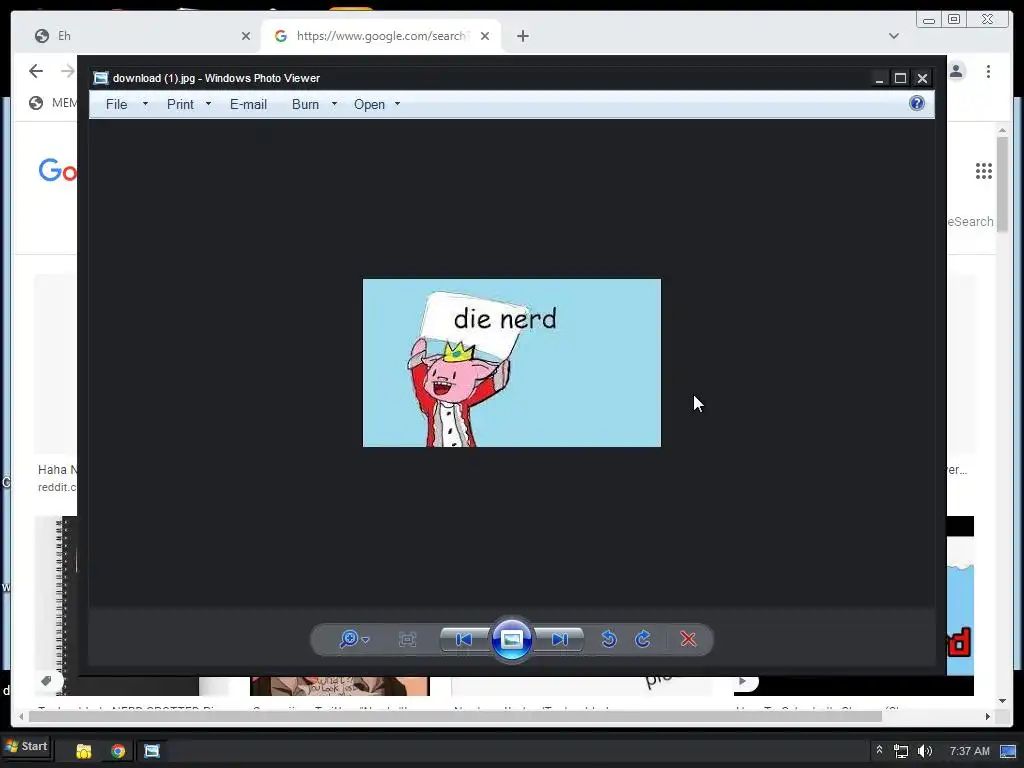Image resolution: width=1024 pixels, height=768 pixels.
Task: Open the Chrome profile avatar
Action: click(x=957, y=71)
